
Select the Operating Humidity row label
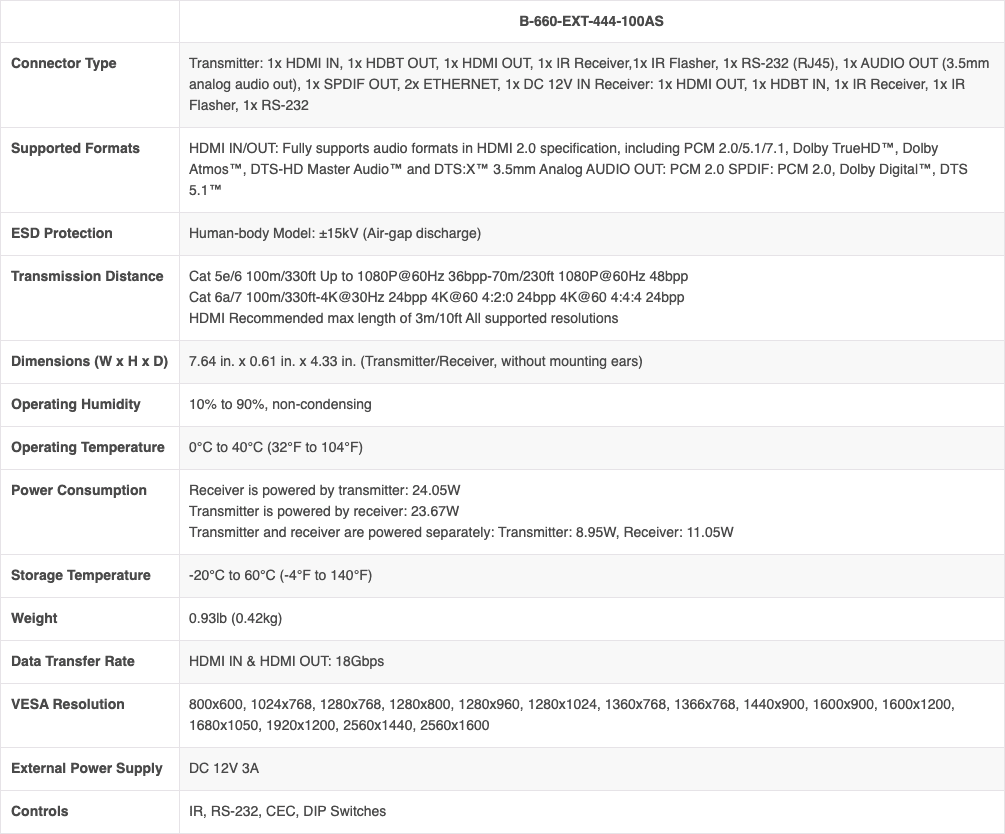click(x=76, y=404)
